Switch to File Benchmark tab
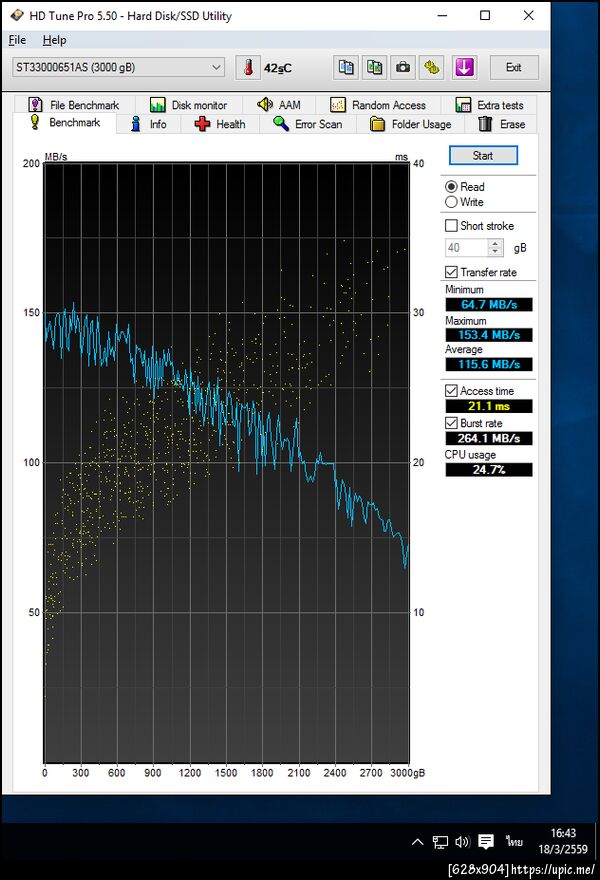Viewport: 600px width, 880px height. pyautogui.click(x=74, y=105)
